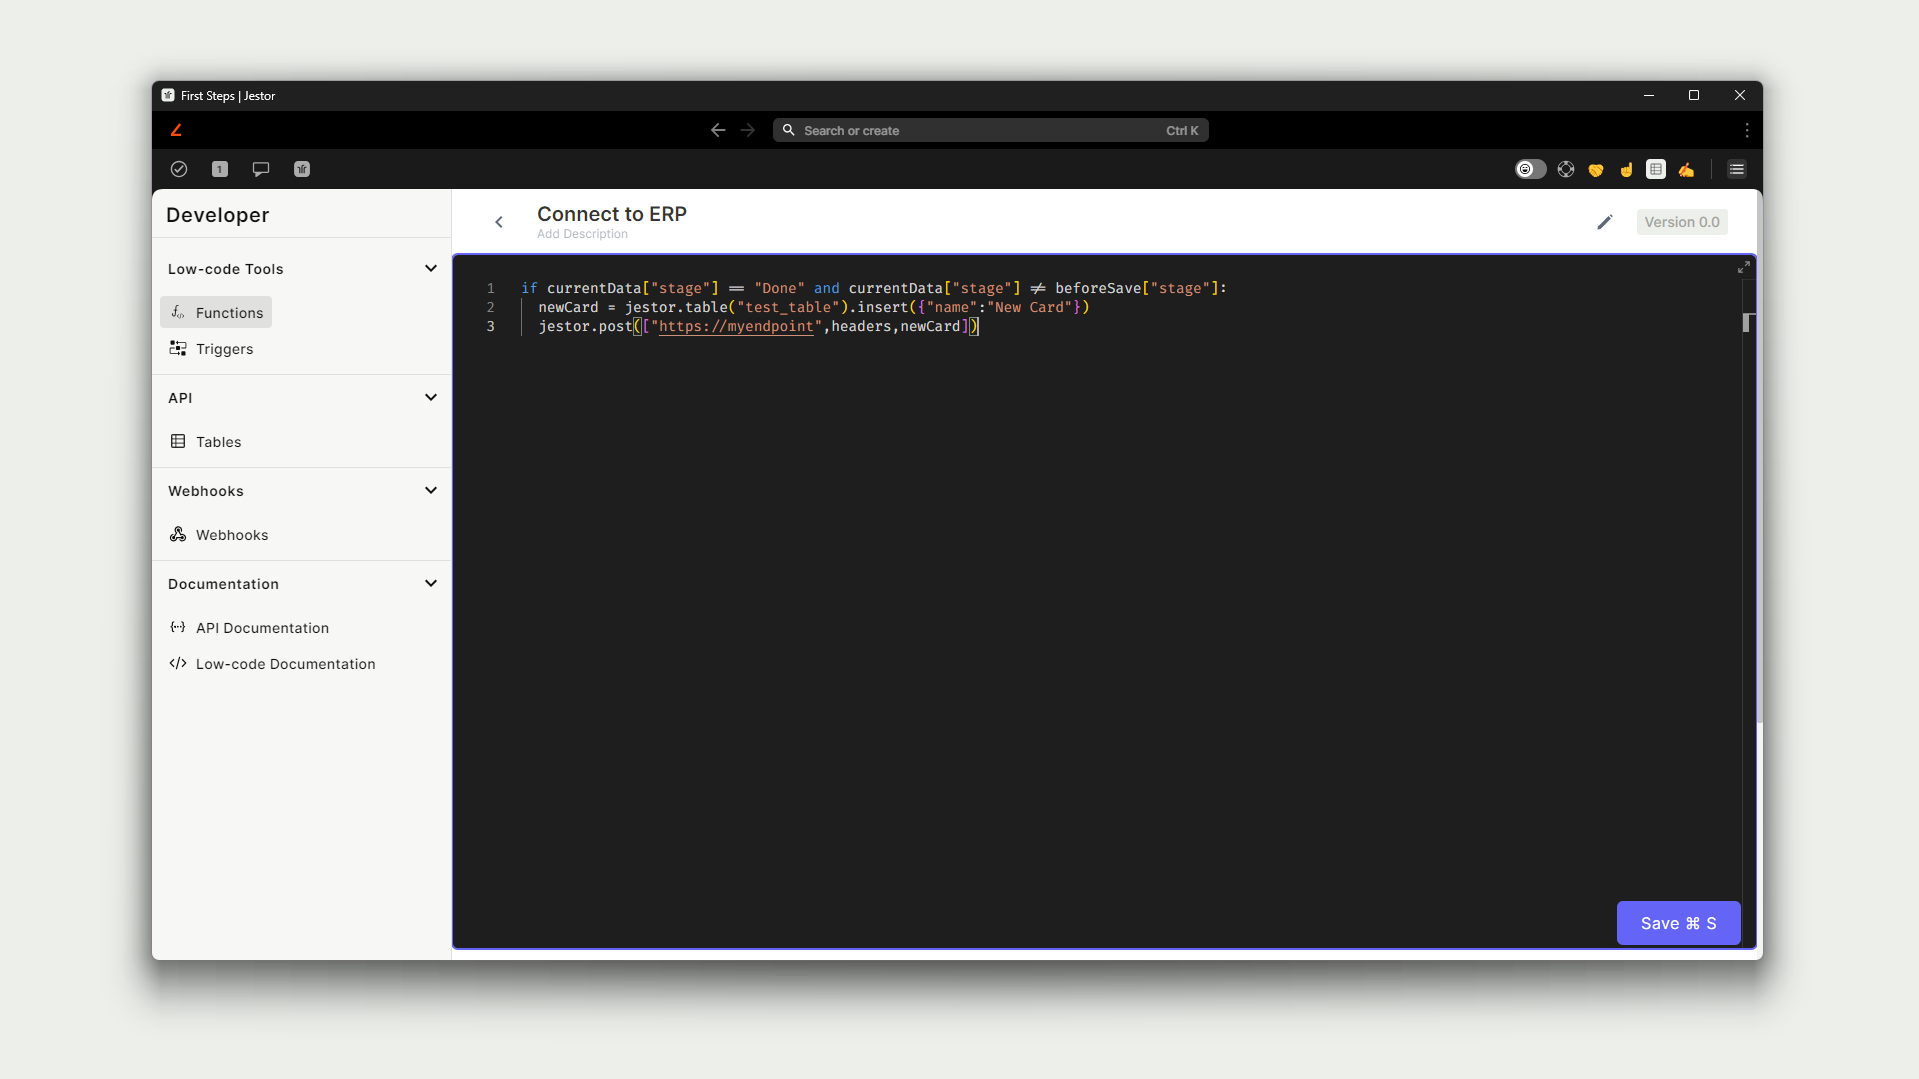Open the list menu icon at far right

(x=1737, y=169)
